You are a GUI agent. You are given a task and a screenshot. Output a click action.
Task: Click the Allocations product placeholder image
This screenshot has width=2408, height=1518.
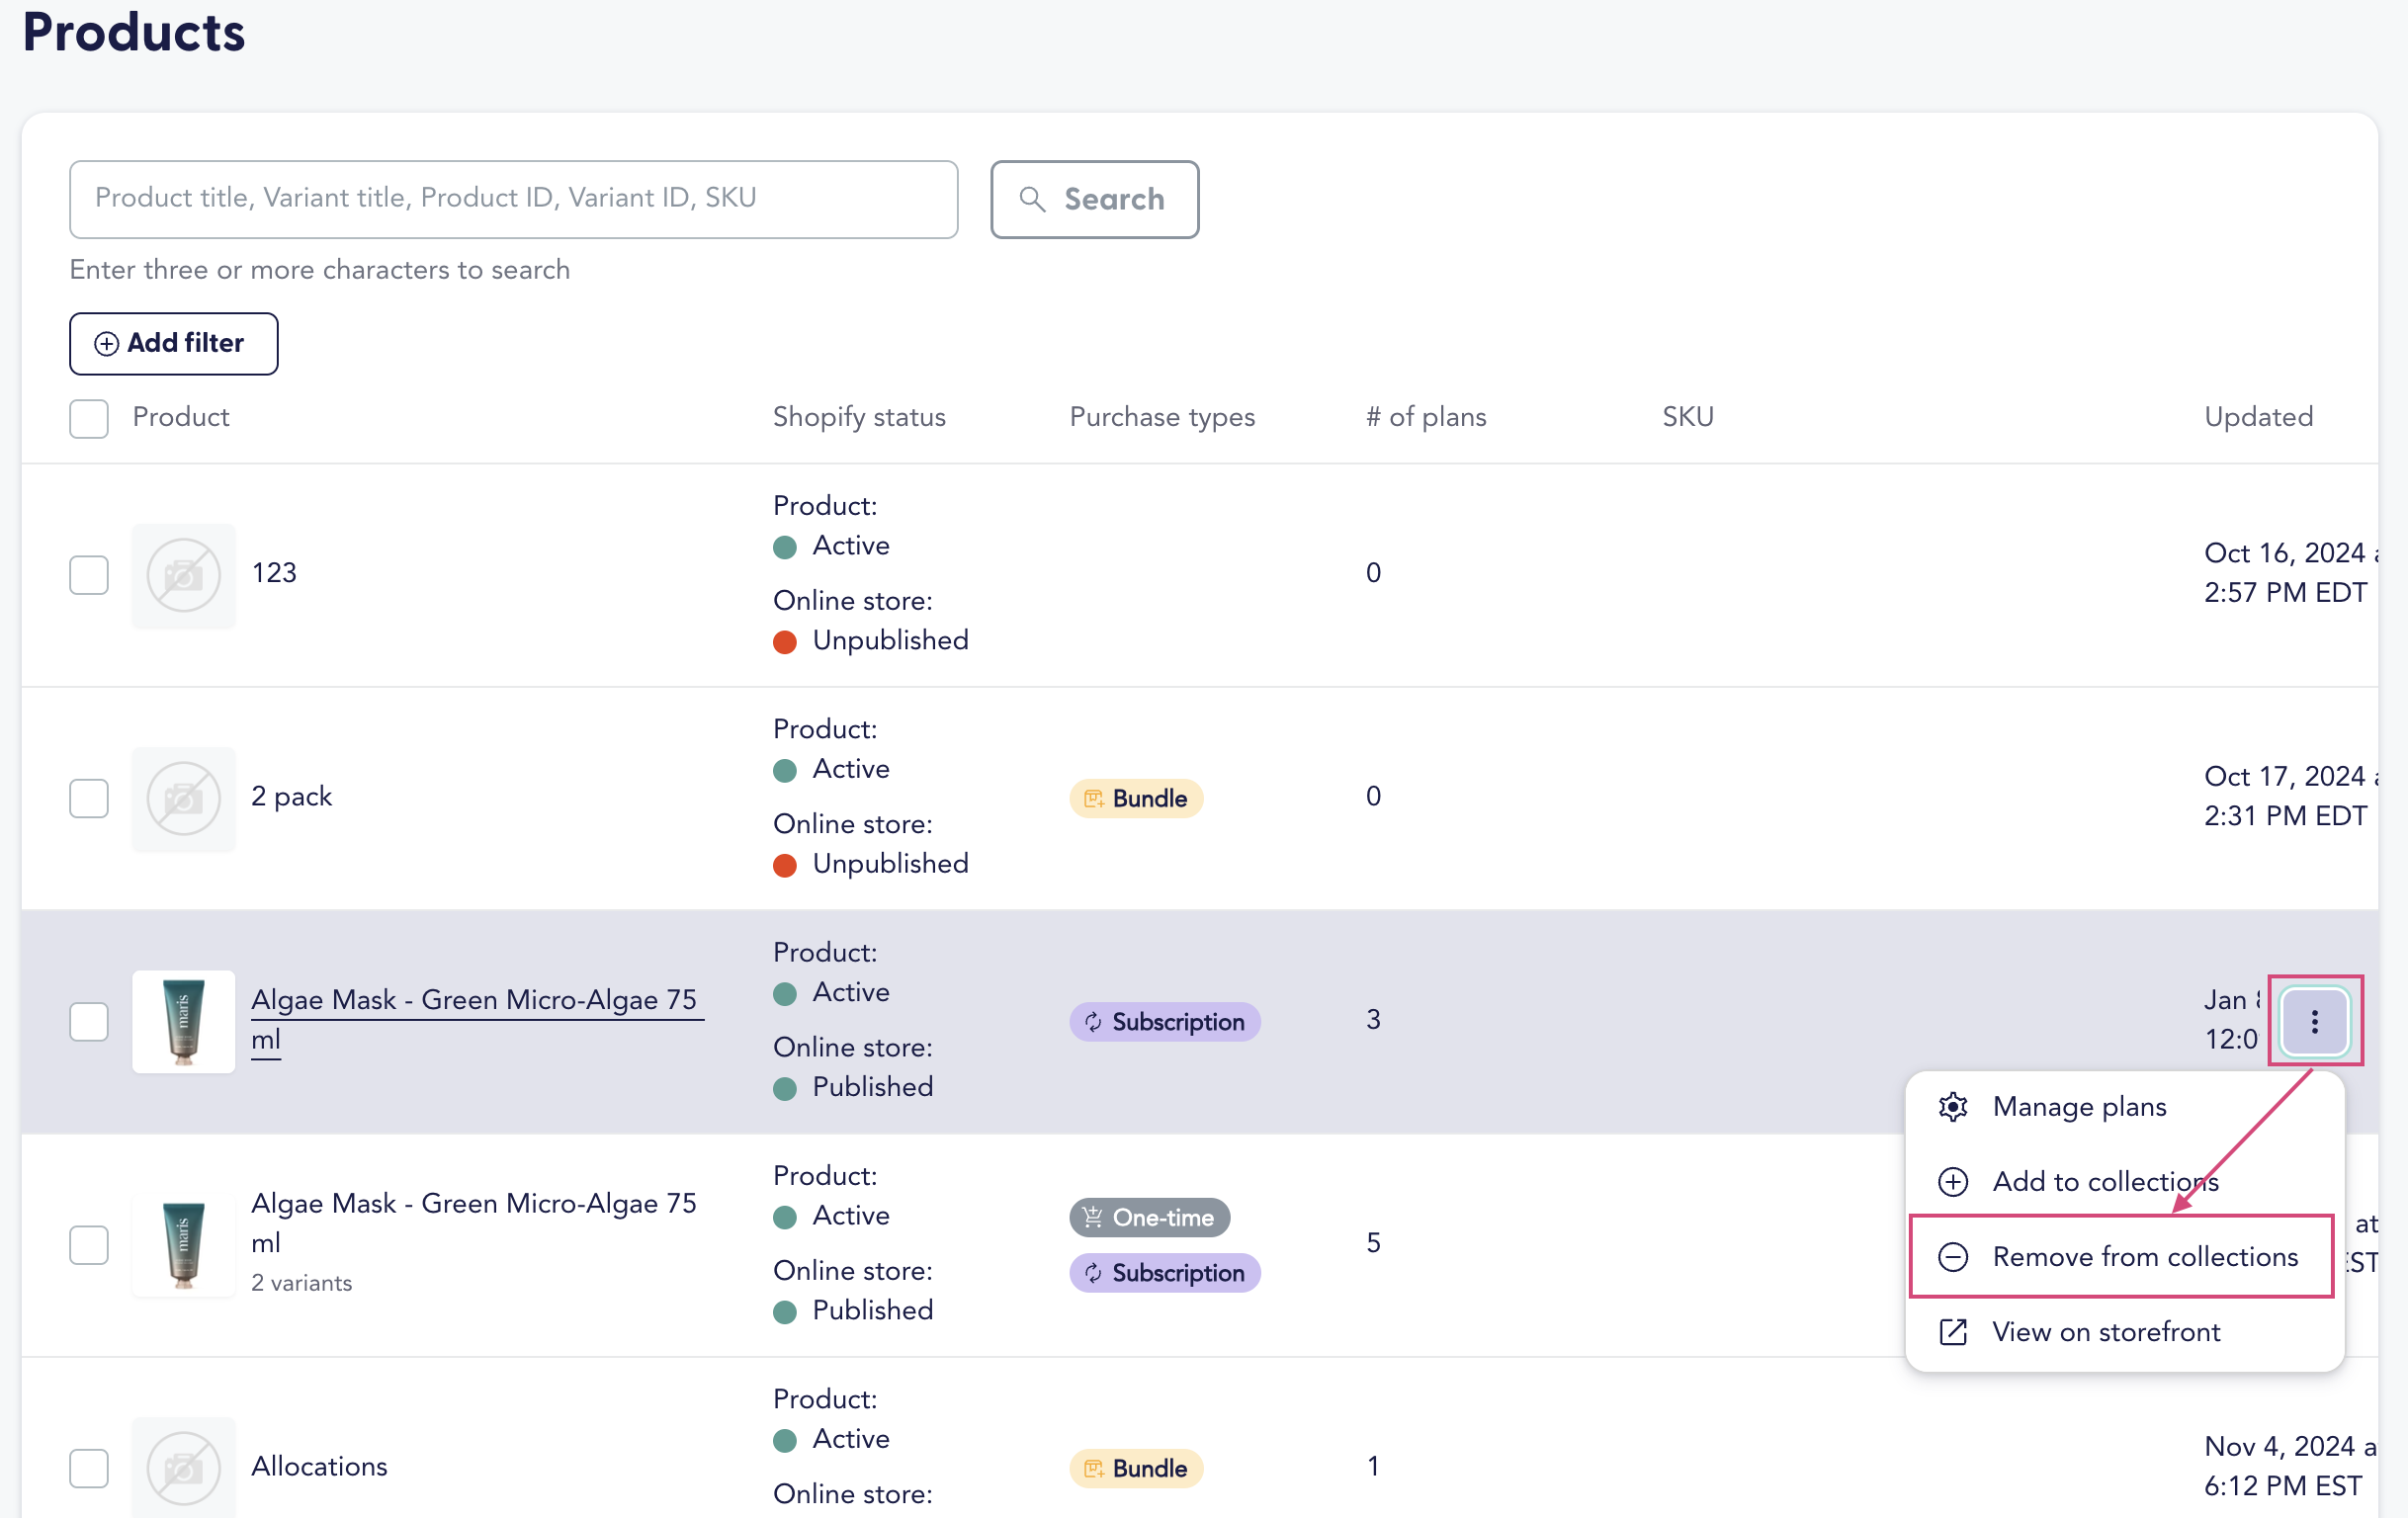point(184,1467)
